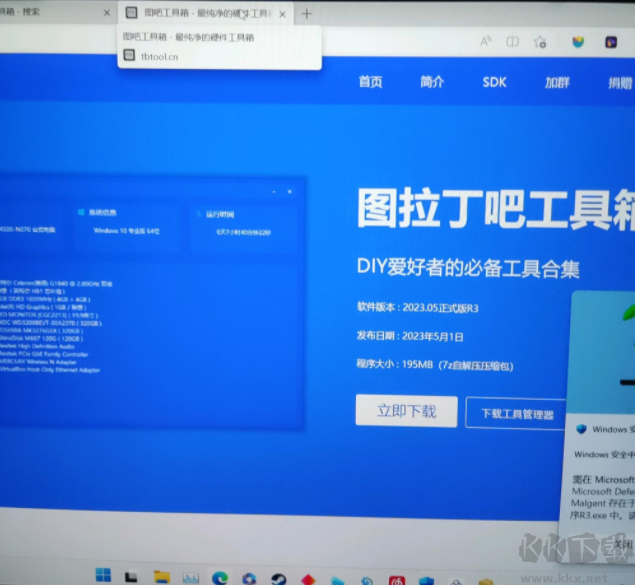This screenshot has height=585, width=635.
Task: Close the preview window X icon
Action: pyautogui.click(x=290, y=191)
